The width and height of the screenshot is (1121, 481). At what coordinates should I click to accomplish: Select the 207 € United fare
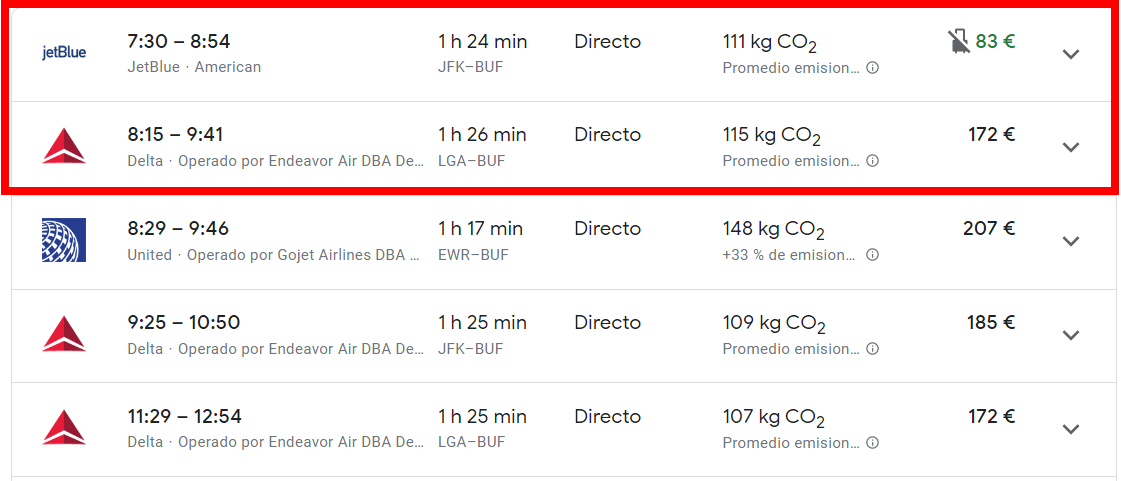[x=989, y=229]
